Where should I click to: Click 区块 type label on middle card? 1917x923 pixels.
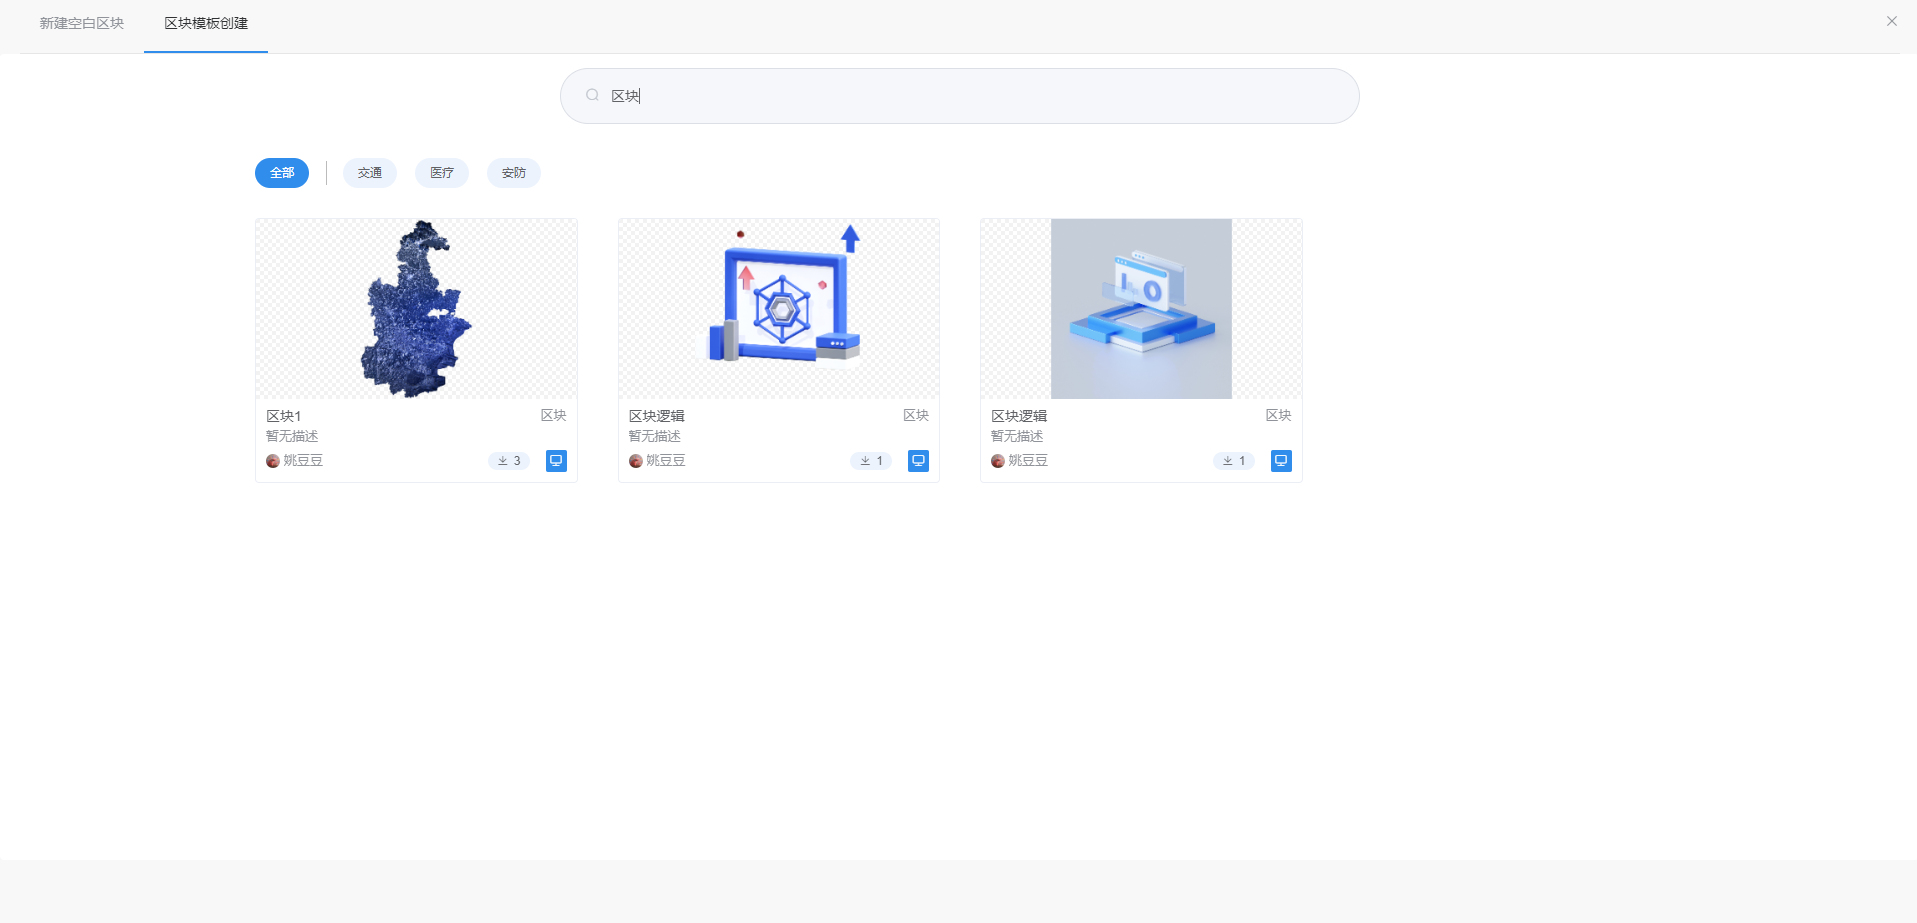tap(916, 415)
